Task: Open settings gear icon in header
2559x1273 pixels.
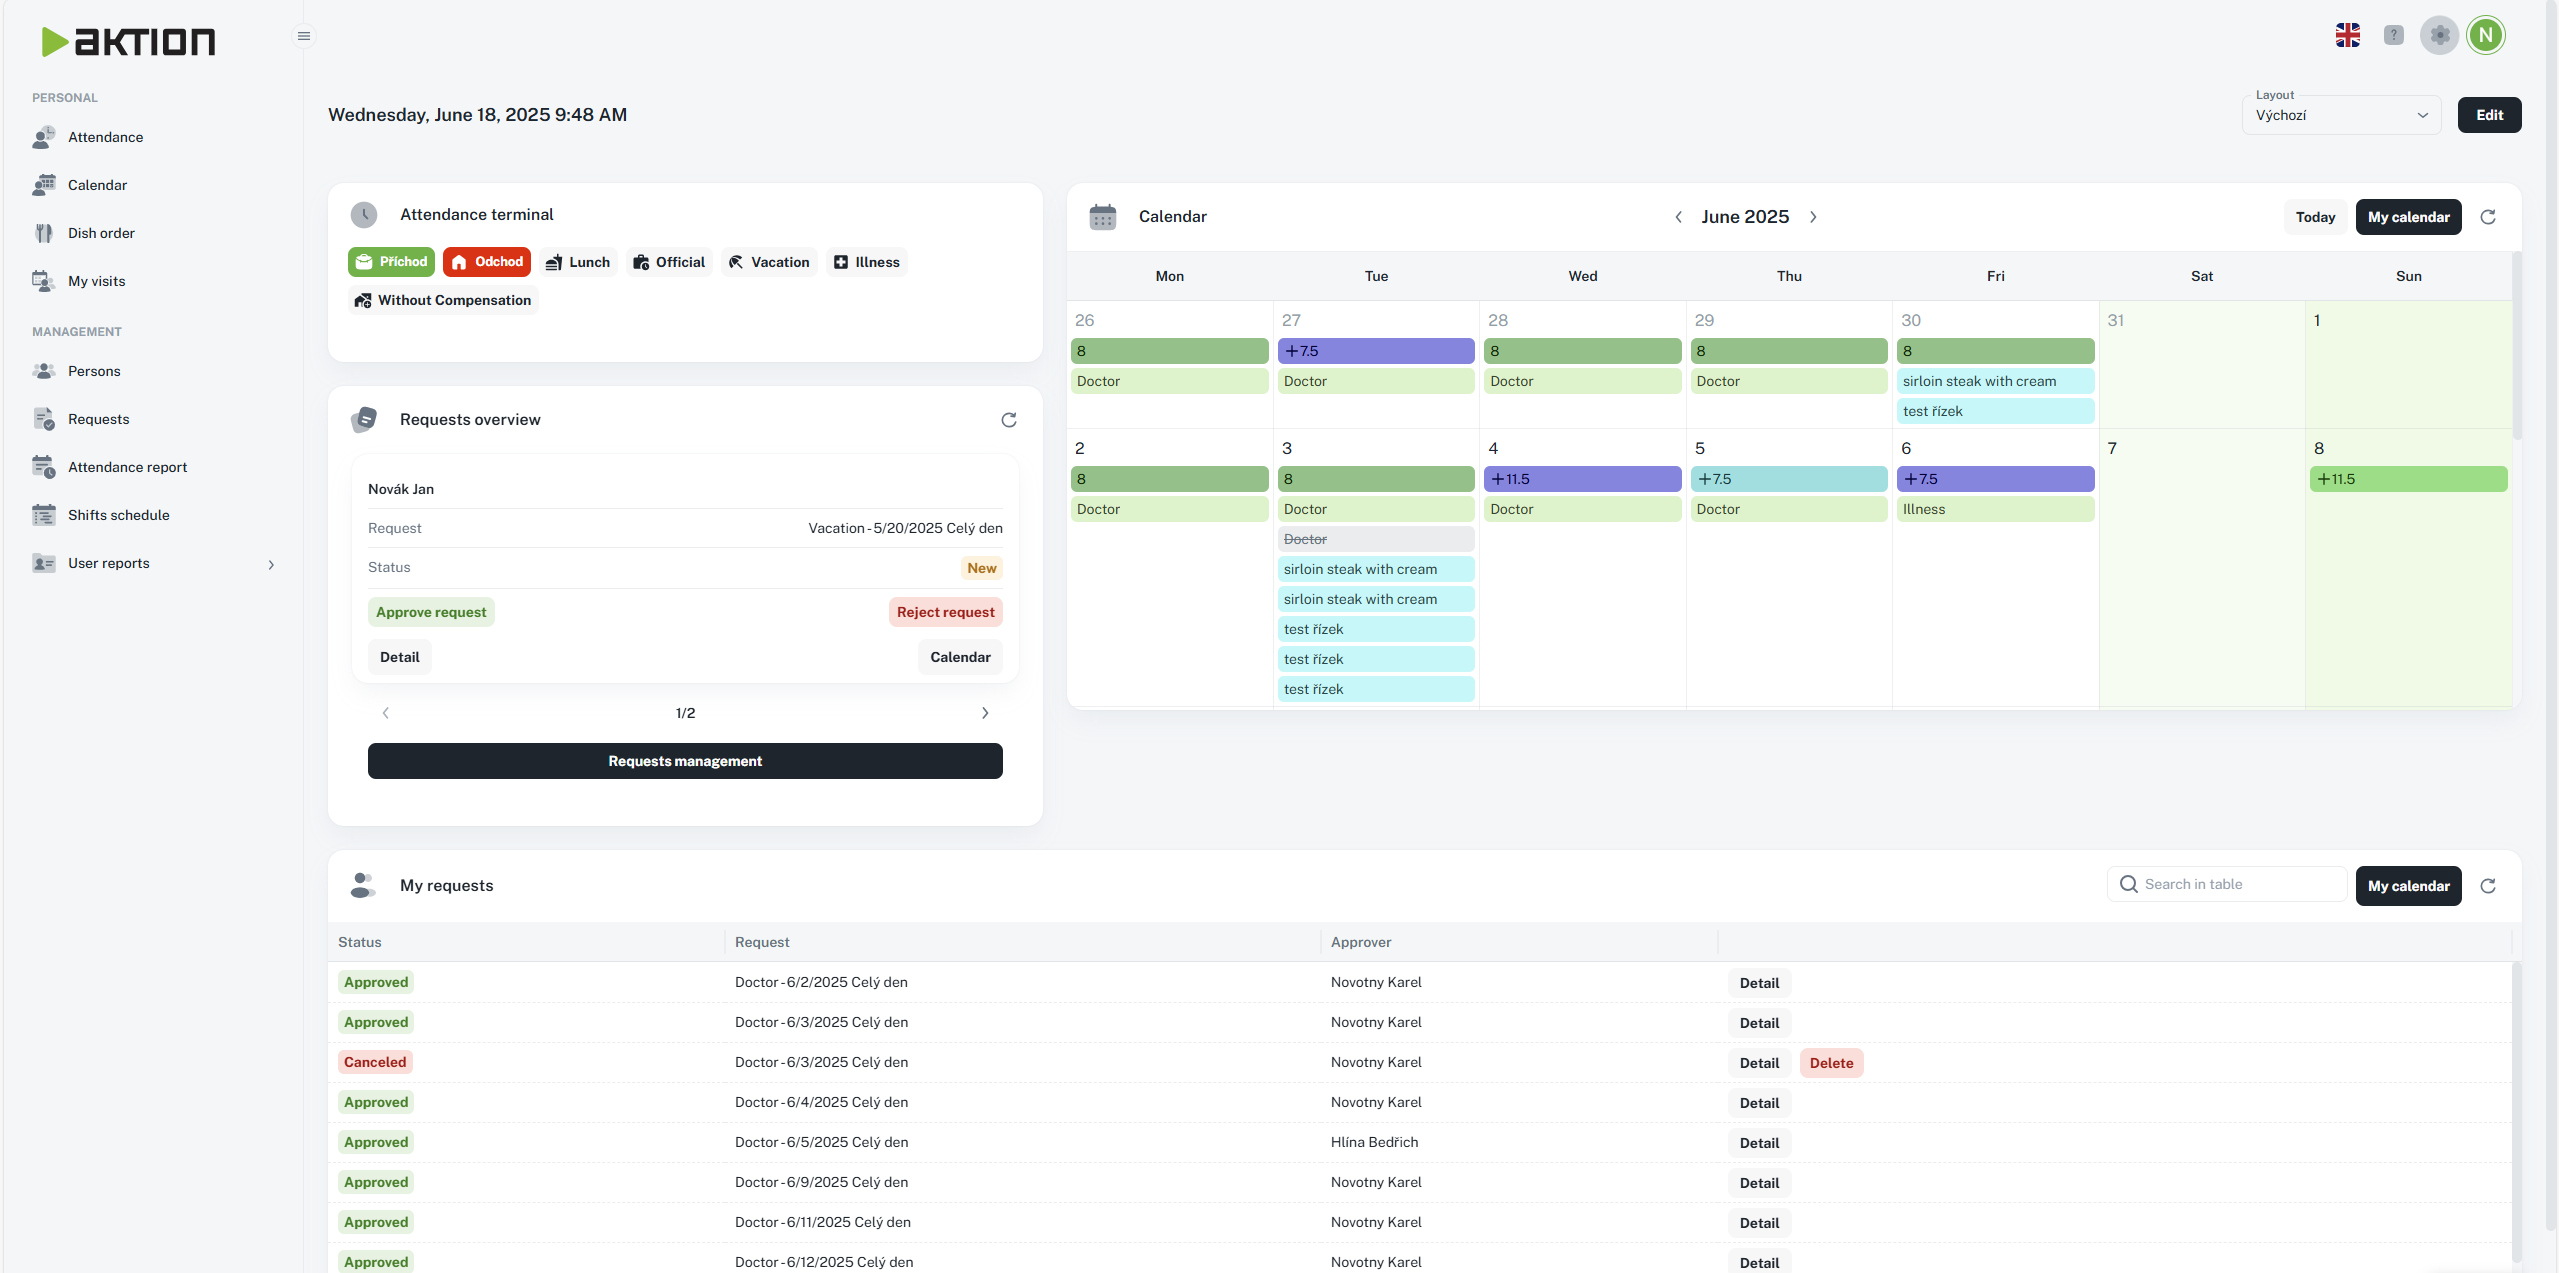Action: (x=2439, y=36)
